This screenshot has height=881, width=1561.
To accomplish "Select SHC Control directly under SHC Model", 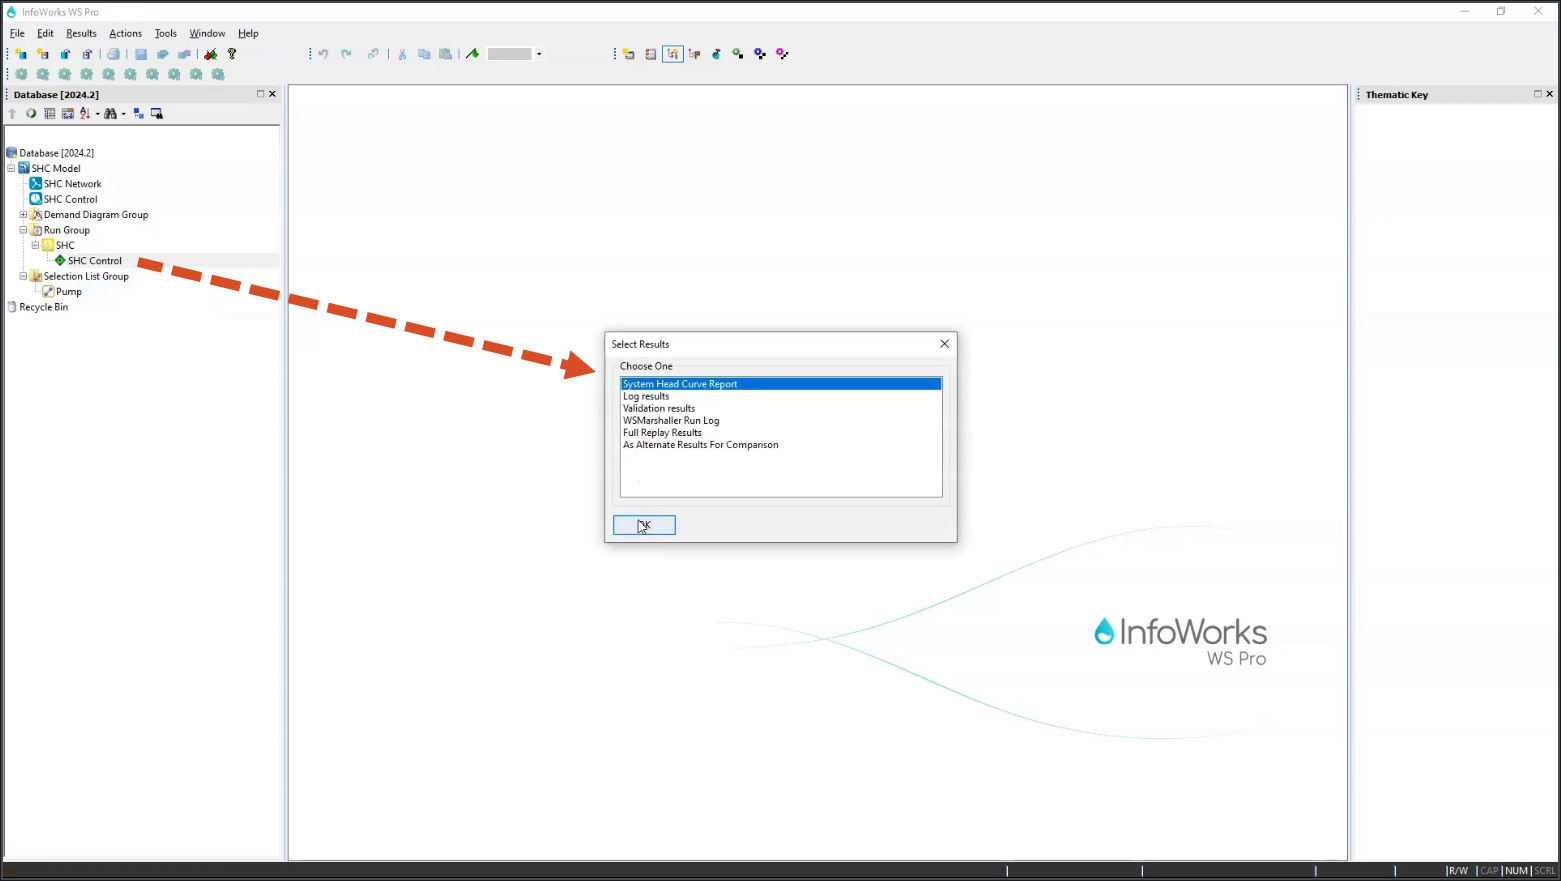I will pos(70,200).
